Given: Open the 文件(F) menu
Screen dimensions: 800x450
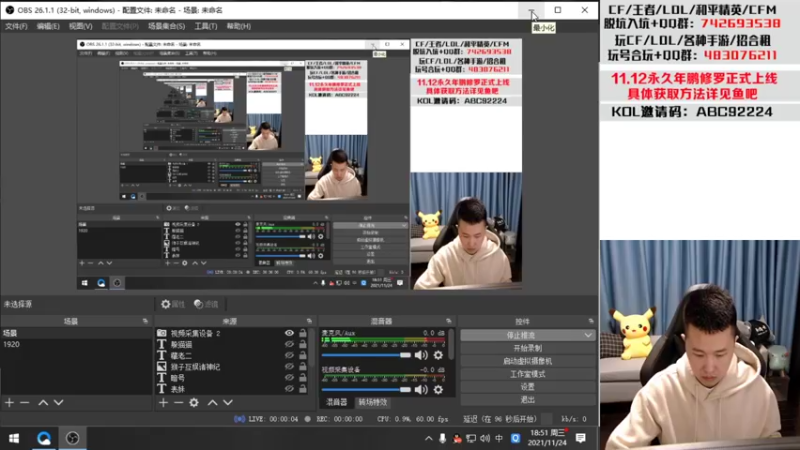Looking at the screenshot, I should (x=16, y=26).
